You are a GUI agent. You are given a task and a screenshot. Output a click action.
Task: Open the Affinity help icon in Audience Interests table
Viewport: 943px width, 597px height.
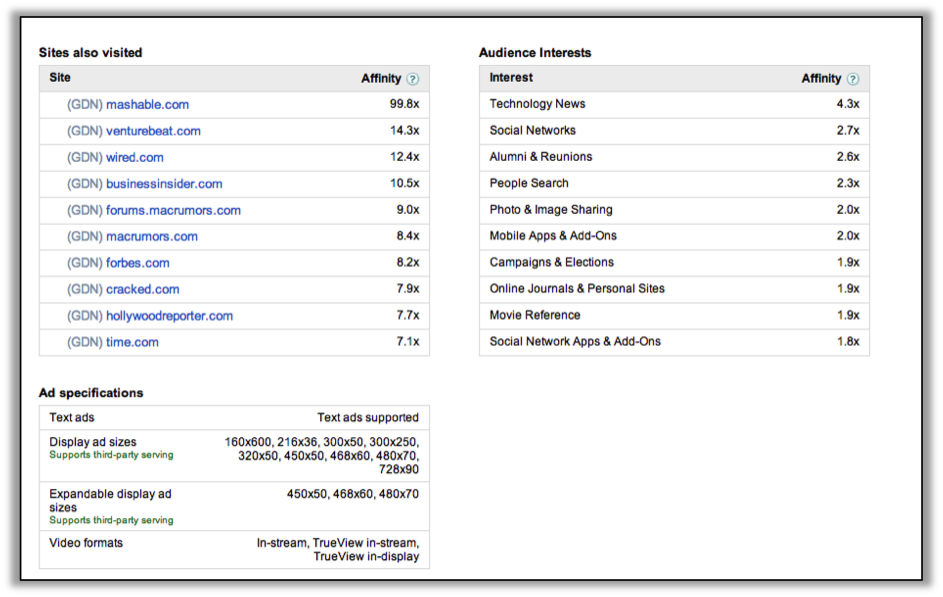pyautogui.click(x=853, y=79)
